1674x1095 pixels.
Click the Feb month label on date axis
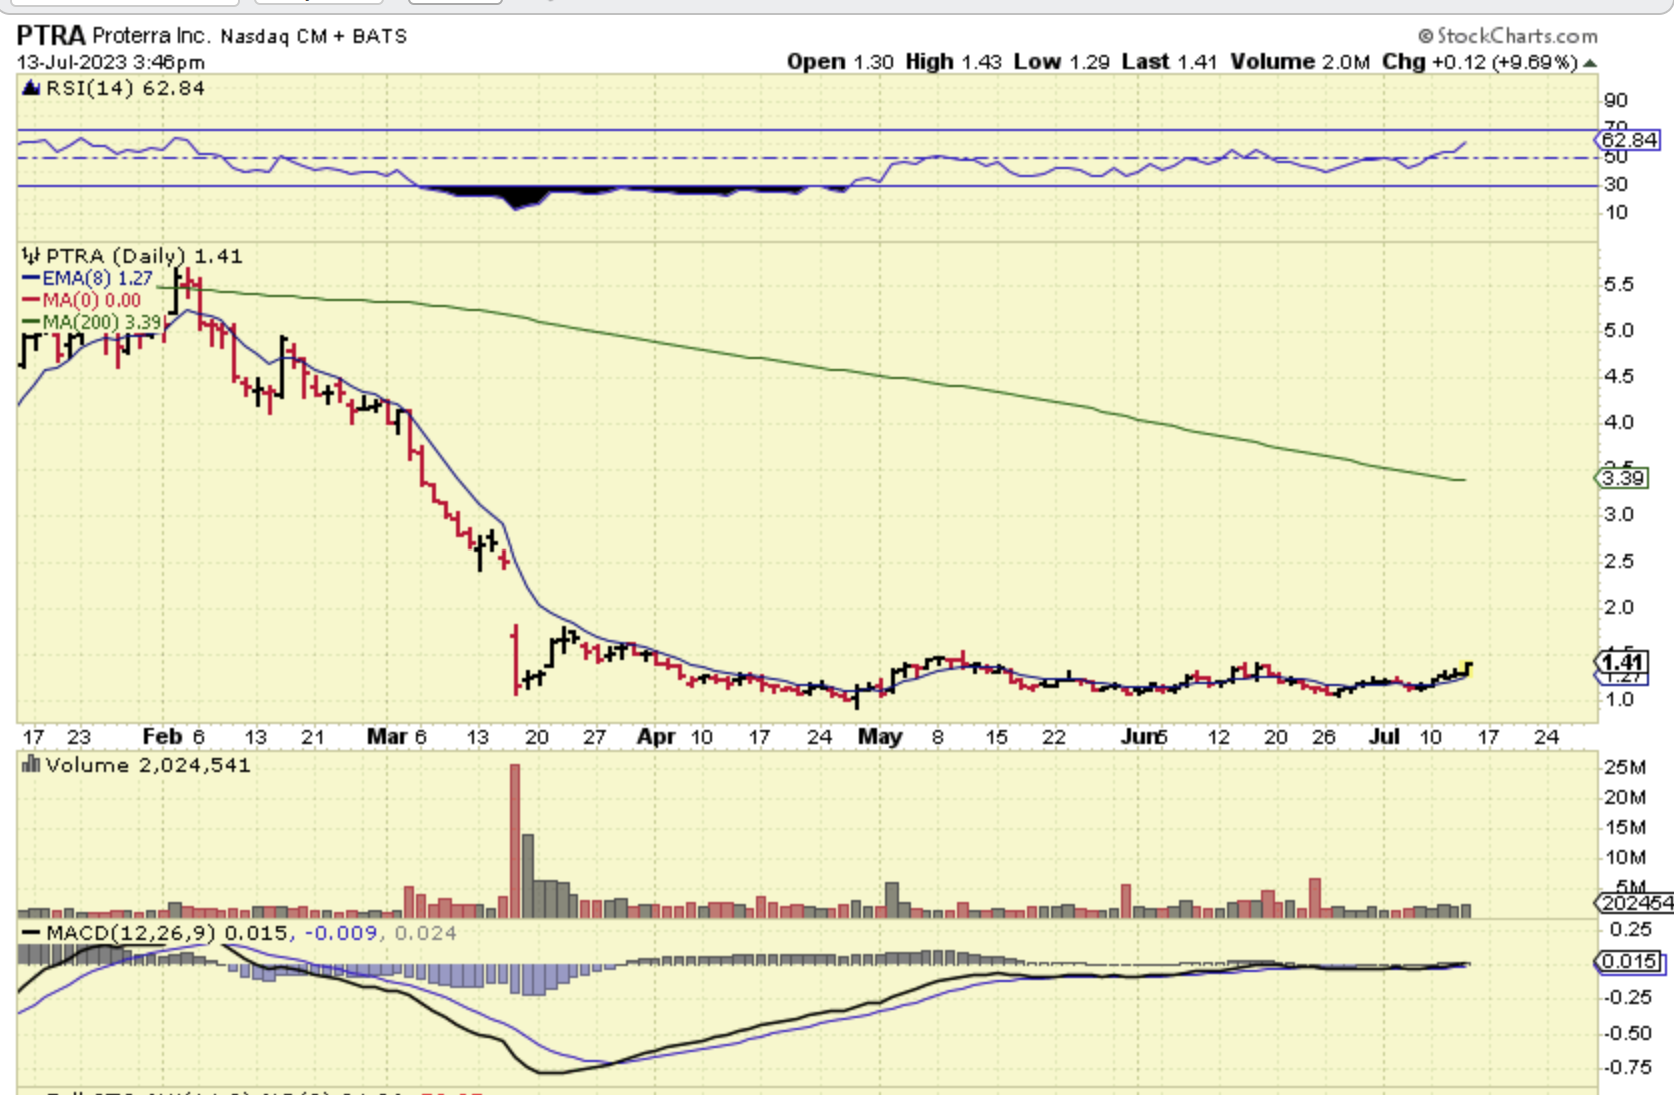[x=162, y=737]
